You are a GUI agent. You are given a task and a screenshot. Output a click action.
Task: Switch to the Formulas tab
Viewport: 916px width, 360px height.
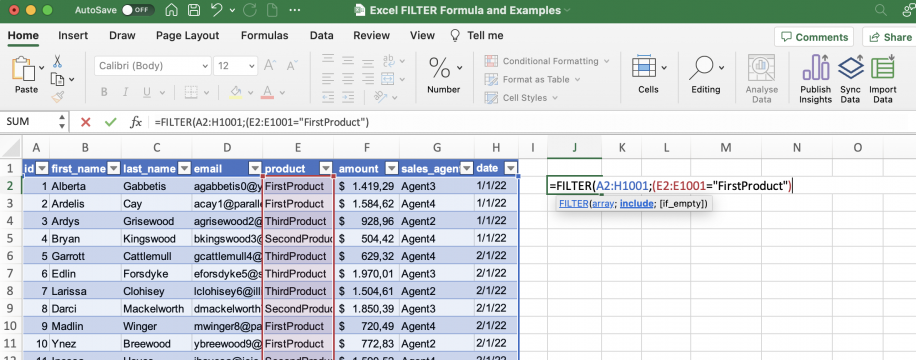[265, 36]
